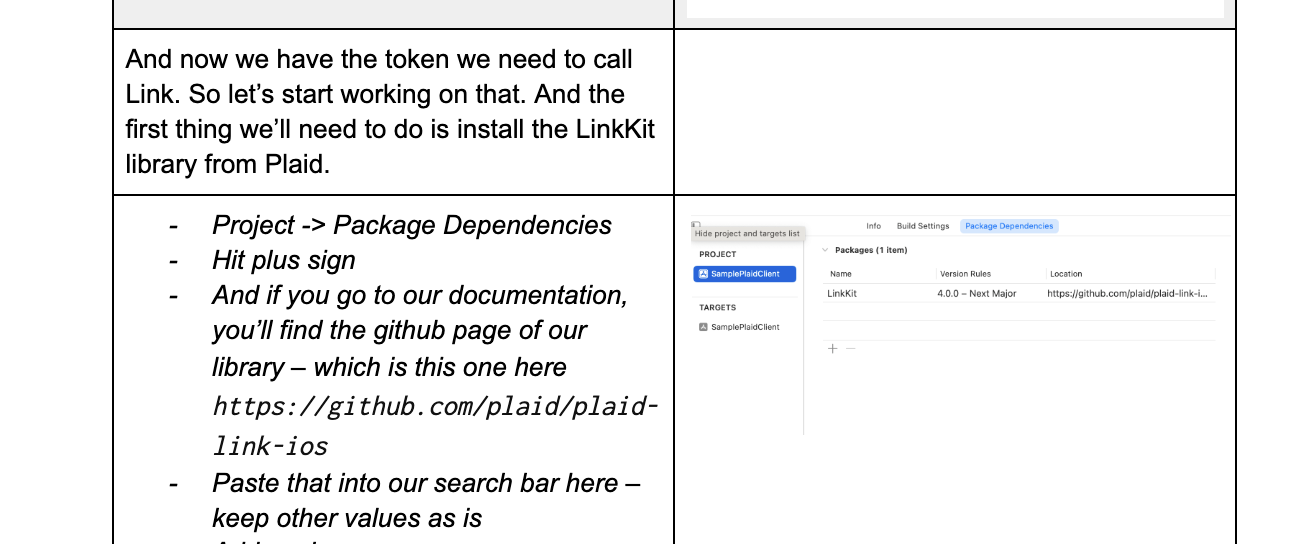Click the 'Hit plus sign' bullet text
Image resolution: width=1302 pixels, height=544 pixels.
(283, 260)
